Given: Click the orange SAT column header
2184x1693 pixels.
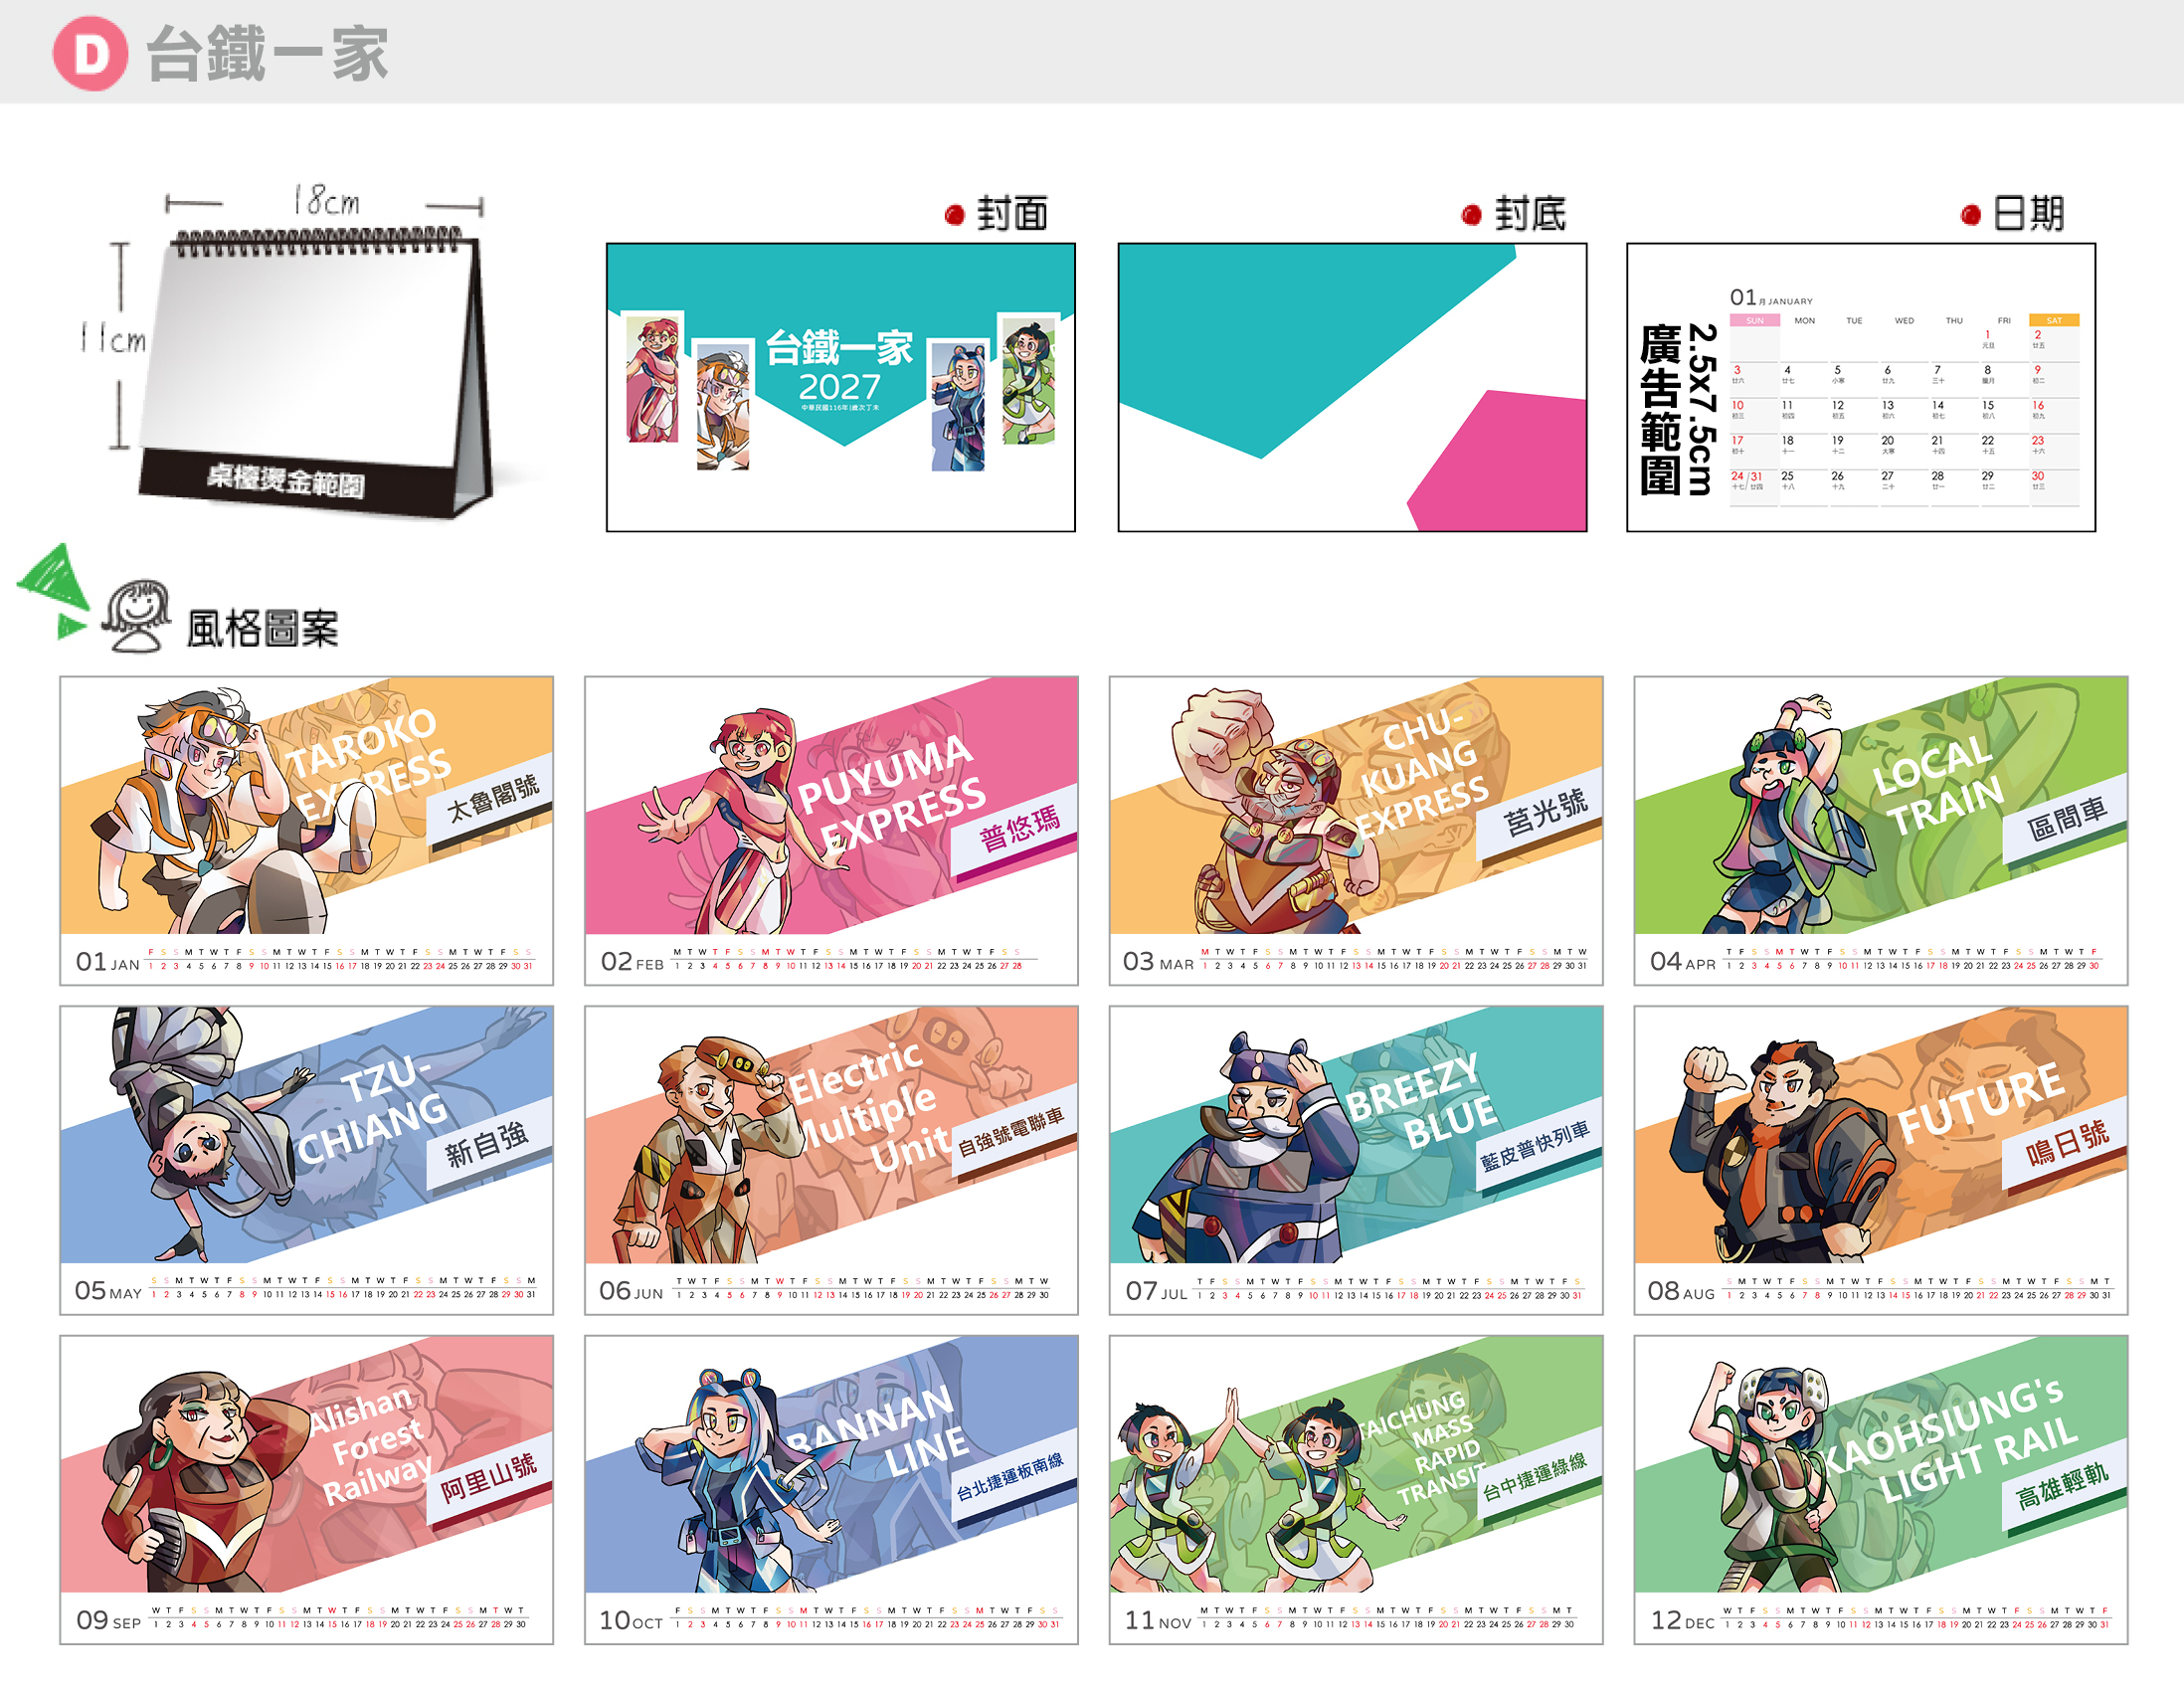Looking at the screenshot, I should tap(2054, 321).
